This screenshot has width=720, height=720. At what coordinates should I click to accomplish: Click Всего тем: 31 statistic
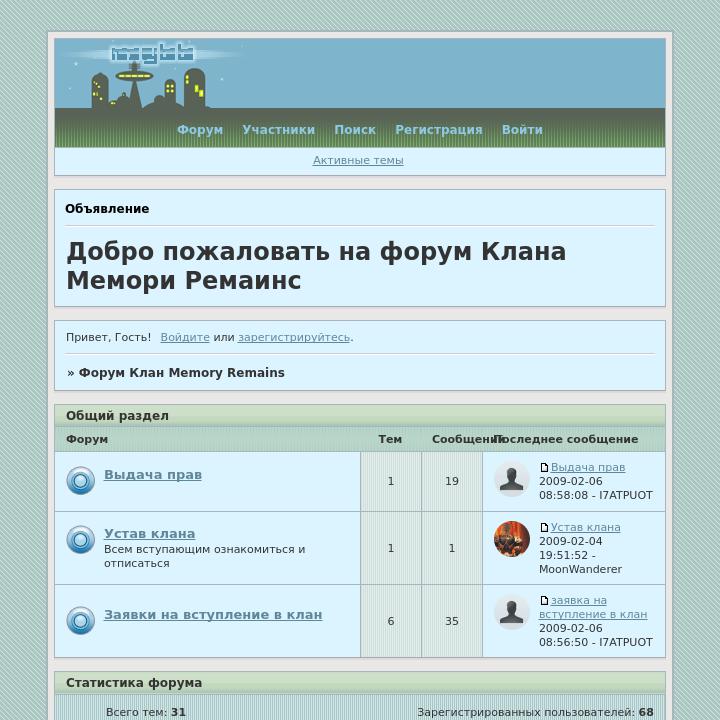(146, 712)
